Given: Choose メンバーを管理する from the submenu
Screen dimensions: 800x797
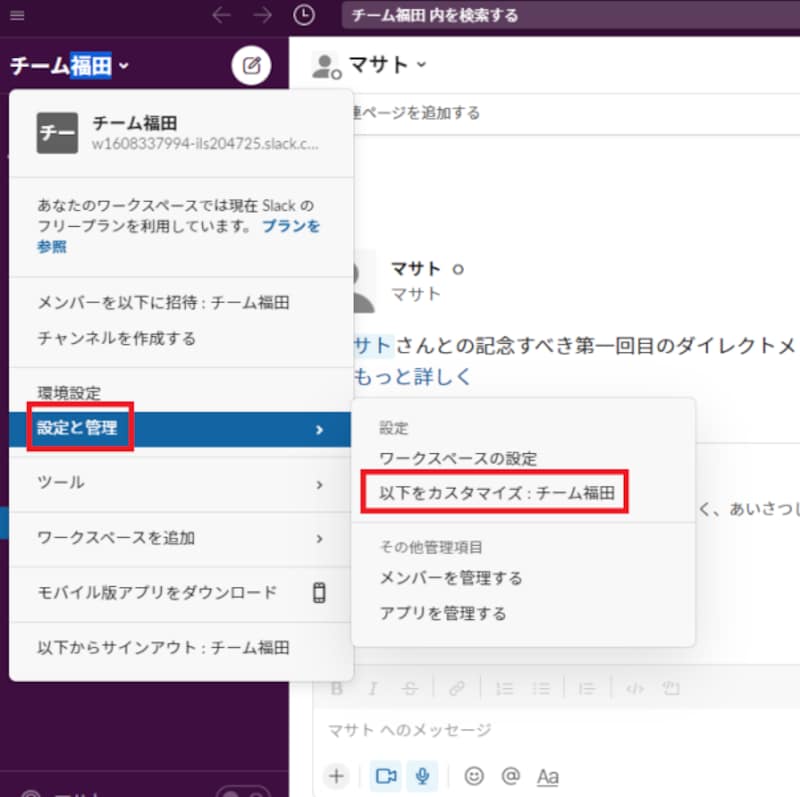Looking at the screenshot, I should 451,578.
